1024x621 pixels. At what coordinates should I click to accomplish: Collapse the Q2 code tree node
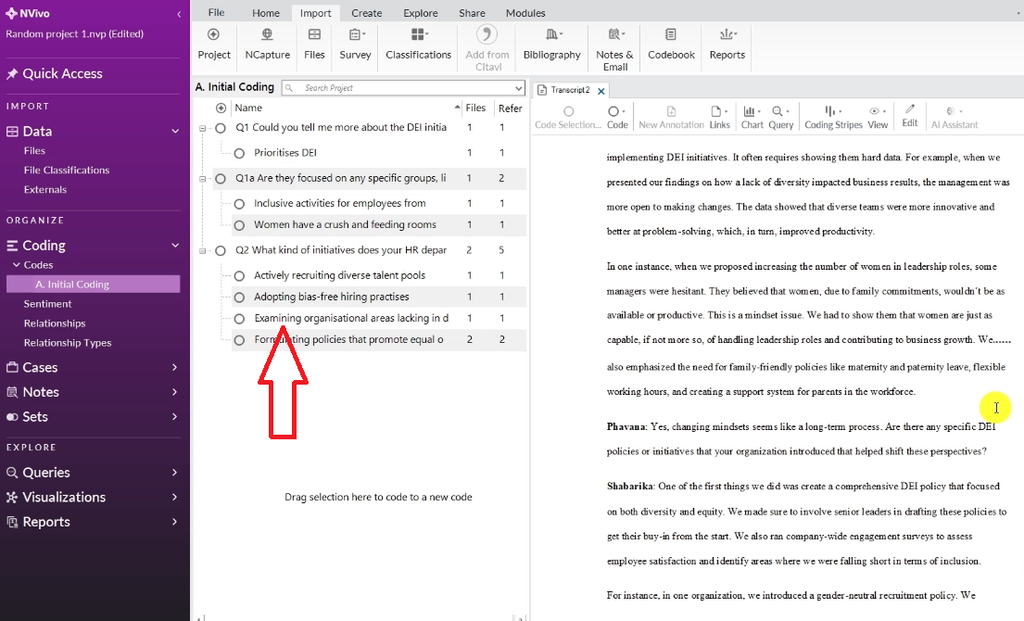(x=202, y=250)
